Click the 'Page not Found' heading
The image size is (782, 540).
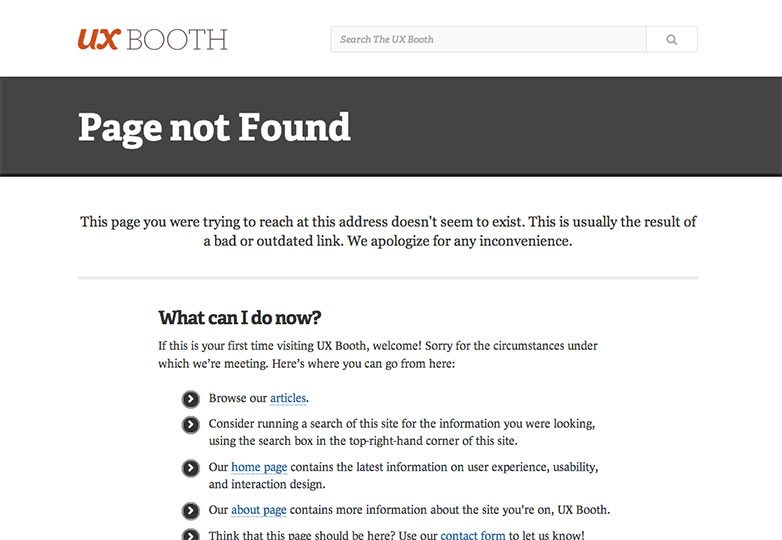[214, 127]
